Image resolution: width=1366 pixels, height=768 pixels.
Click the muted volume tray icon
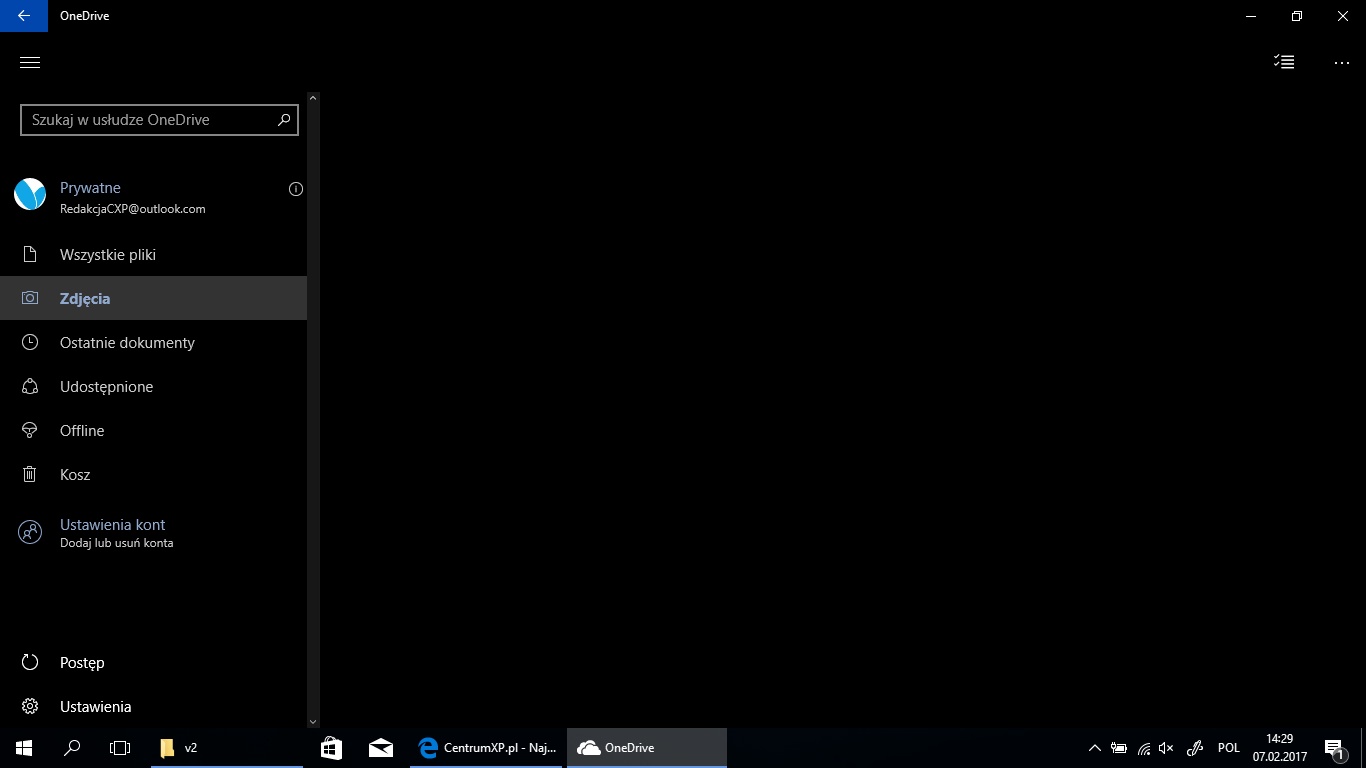point(1166,748)
